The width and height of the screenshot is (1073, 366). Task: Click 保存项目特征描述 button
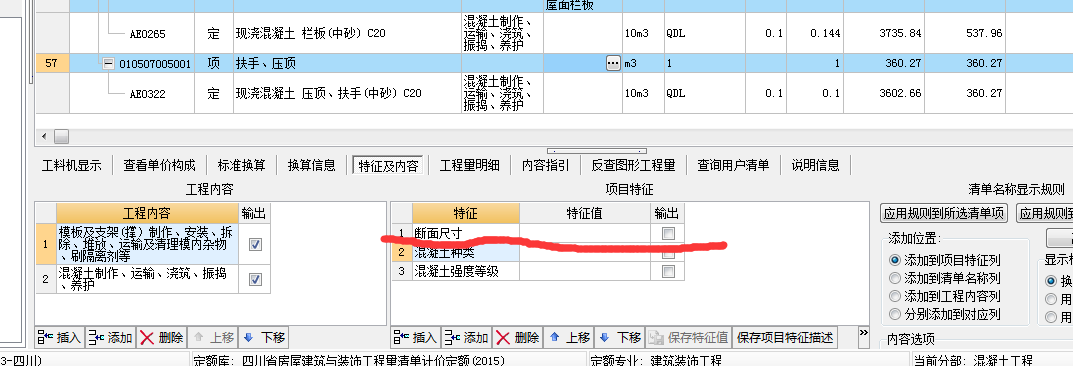[784, 337]
